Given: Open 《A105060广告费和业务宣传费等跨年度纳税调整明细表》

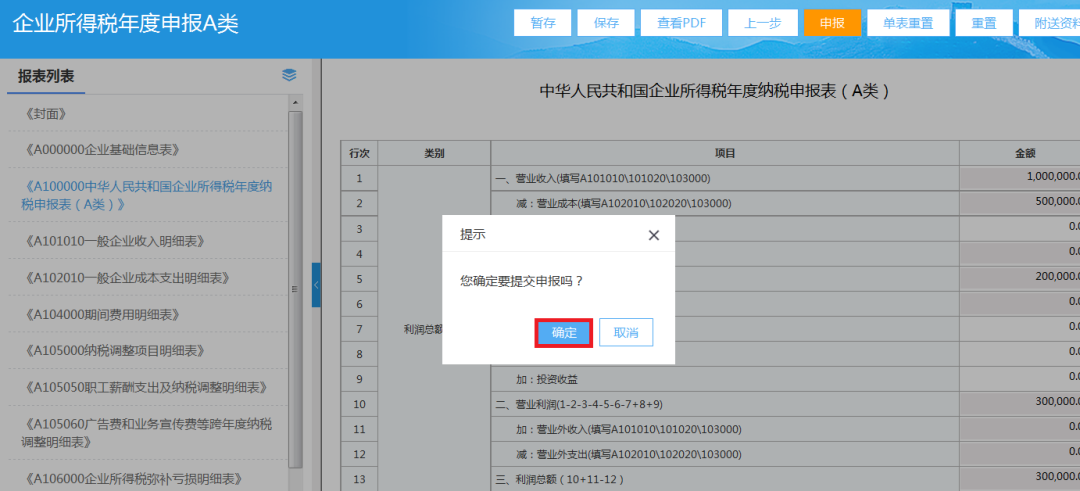Looking at the screenshot, I should tap(147, 432).
